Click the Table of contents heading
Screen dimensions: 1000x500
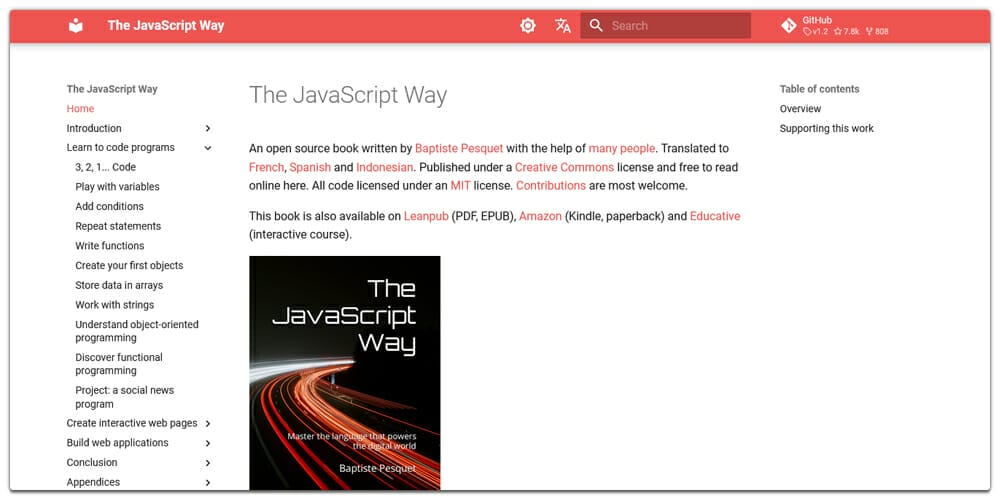coord(820,89)
